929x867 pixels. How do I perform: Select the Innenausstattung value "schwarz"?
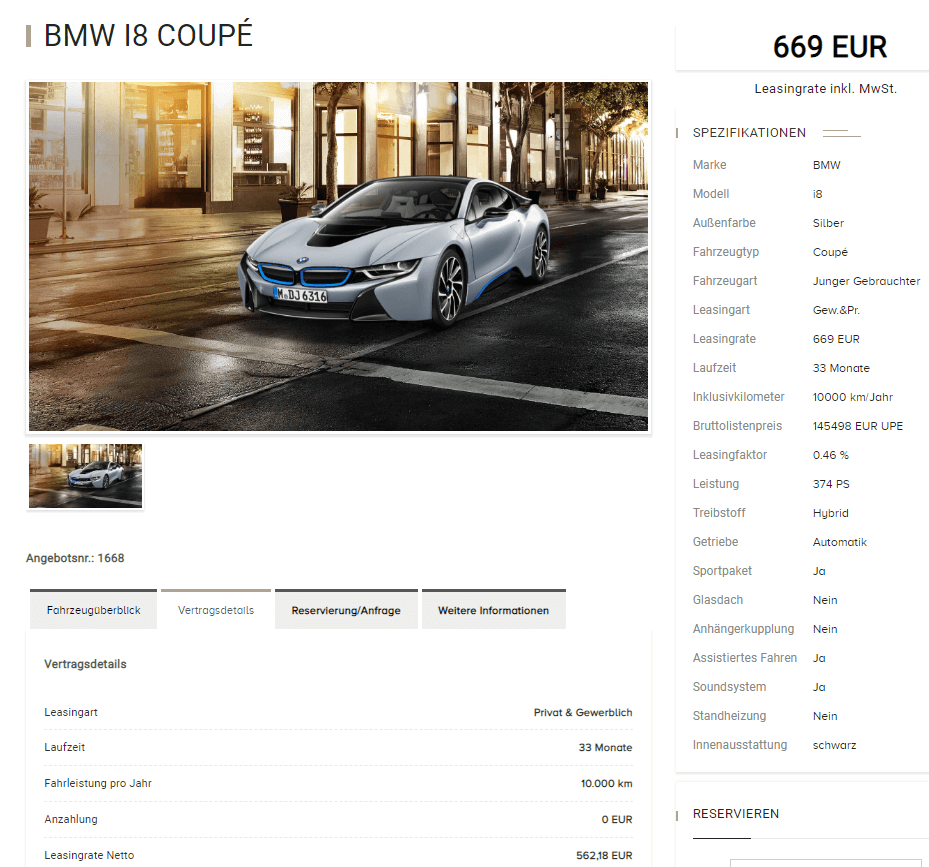834,746
